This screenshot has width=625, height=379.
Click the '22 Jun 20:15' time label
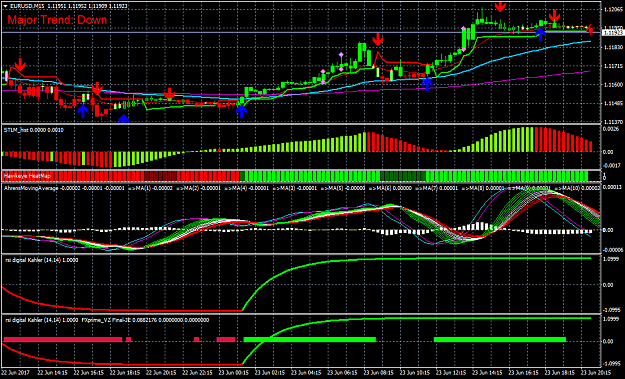click(x=161, y=373)
